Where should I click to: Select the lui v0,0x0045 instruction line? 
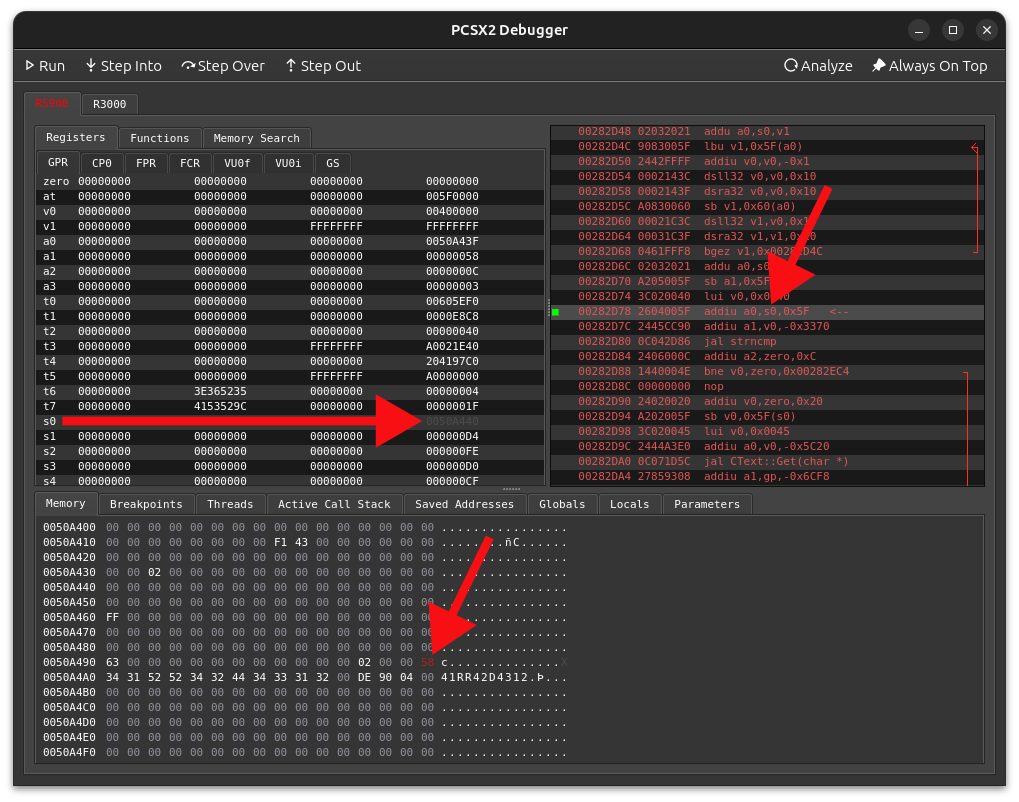coord(767,432)
